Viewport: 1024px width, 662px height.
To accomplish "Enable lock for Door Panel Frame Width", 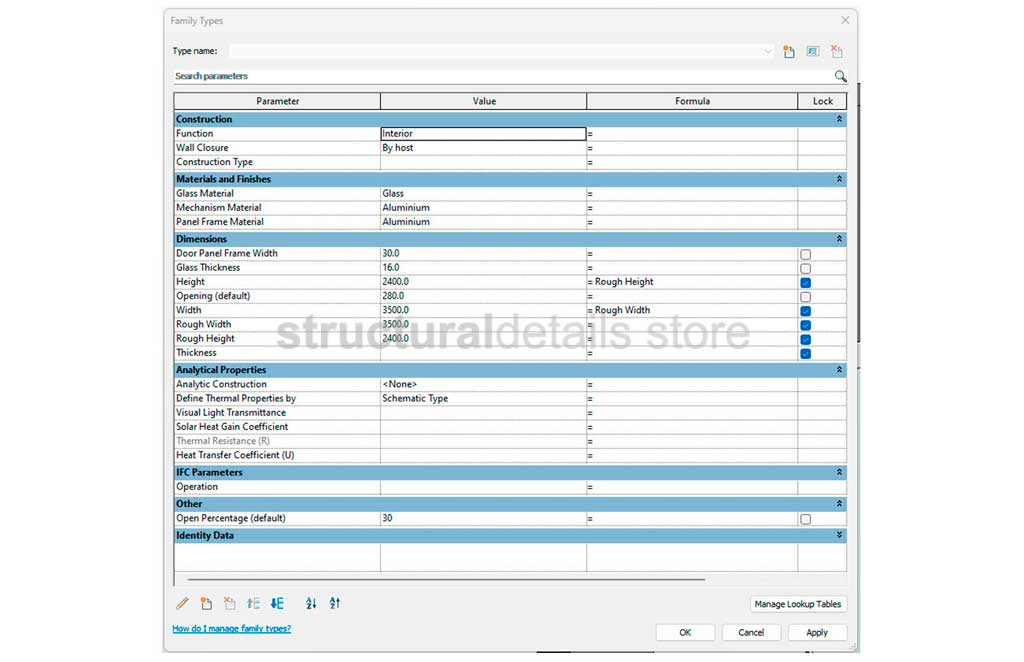I will [x=805, y=254].
